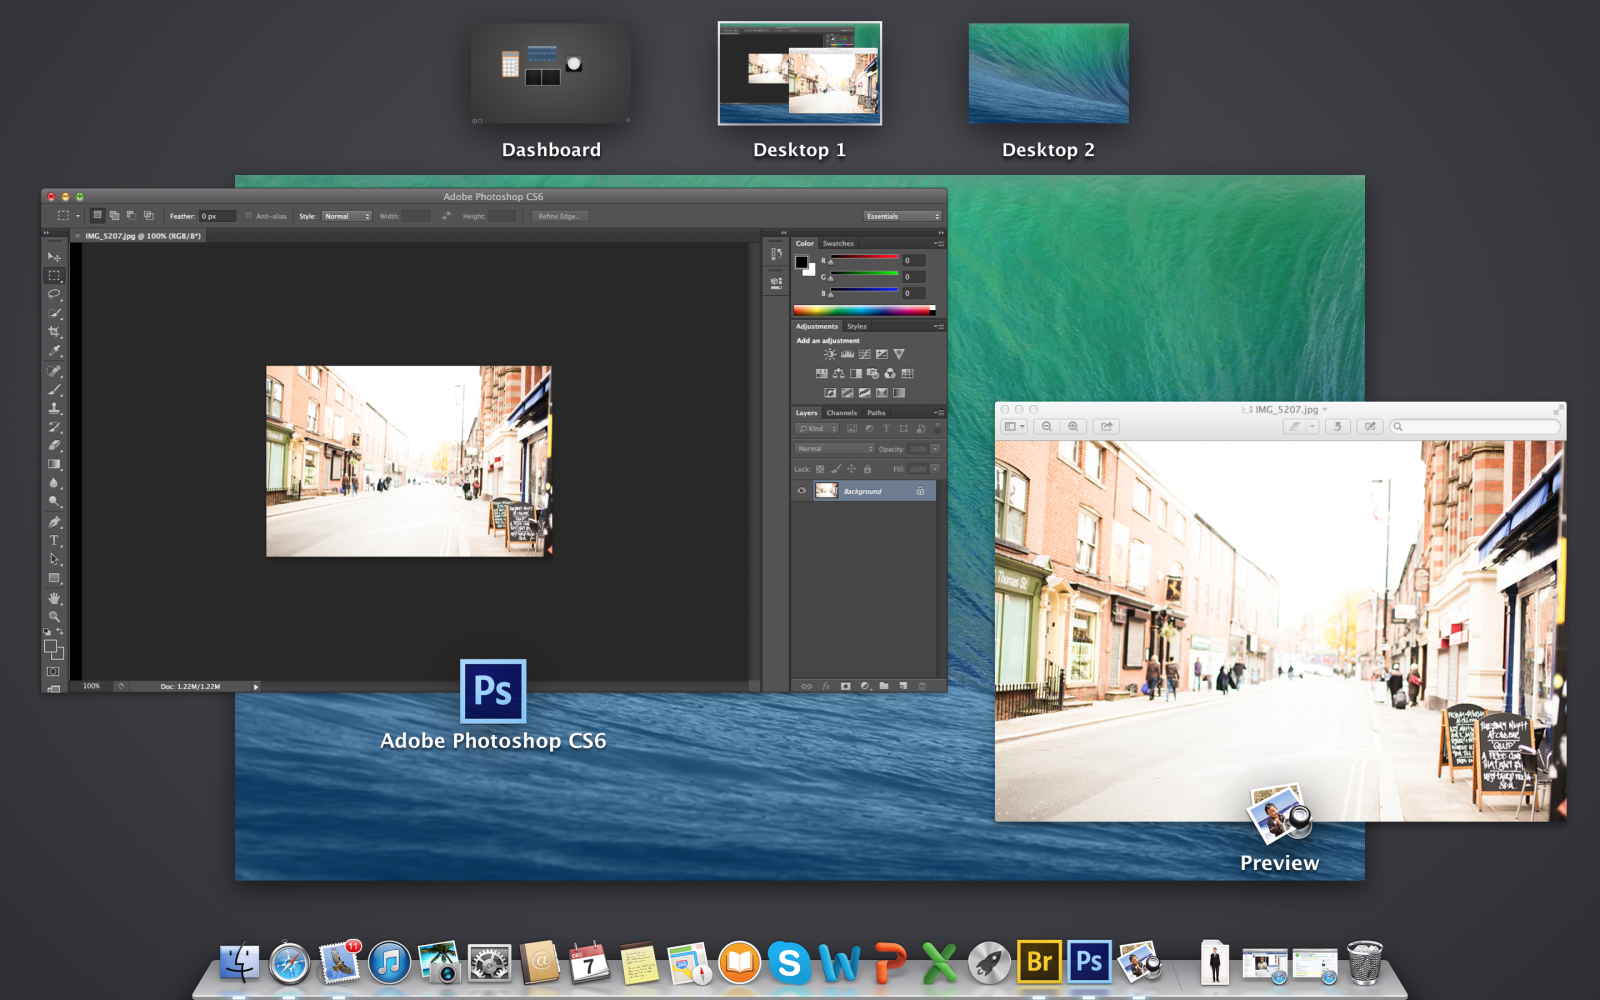This screenshot has height=1000, width=1600.
Task: Pick the Eyedropper tool
Action: tap(54, 351)
